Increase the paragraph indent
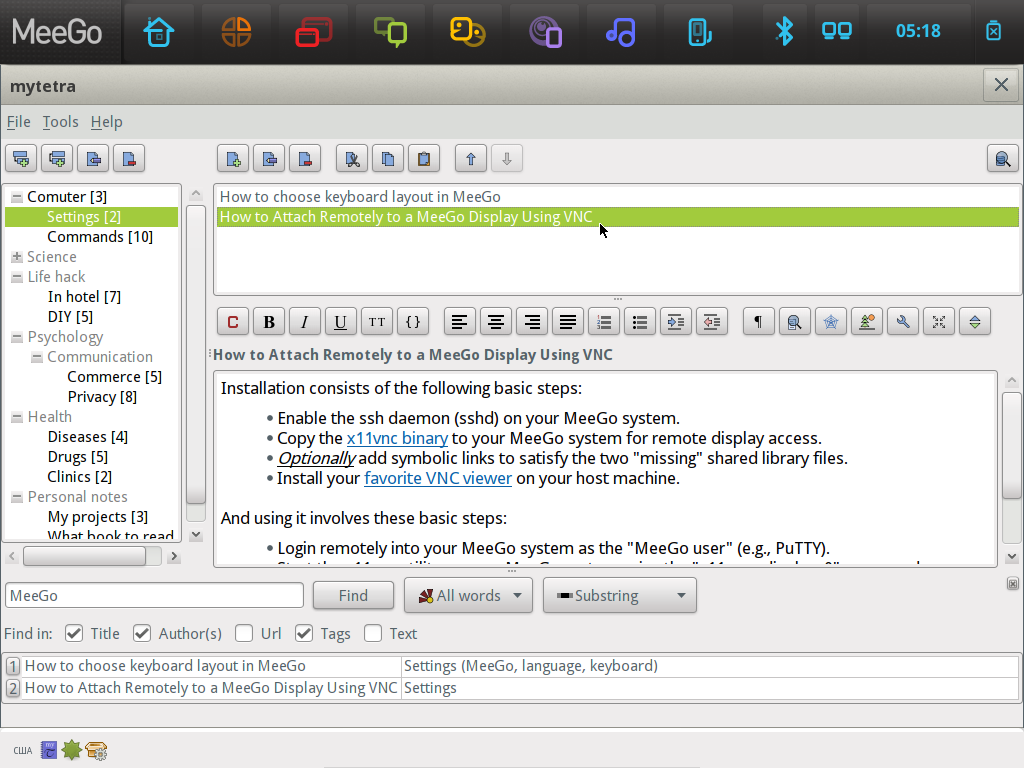The image size is (1024, 768). [676, 321]
